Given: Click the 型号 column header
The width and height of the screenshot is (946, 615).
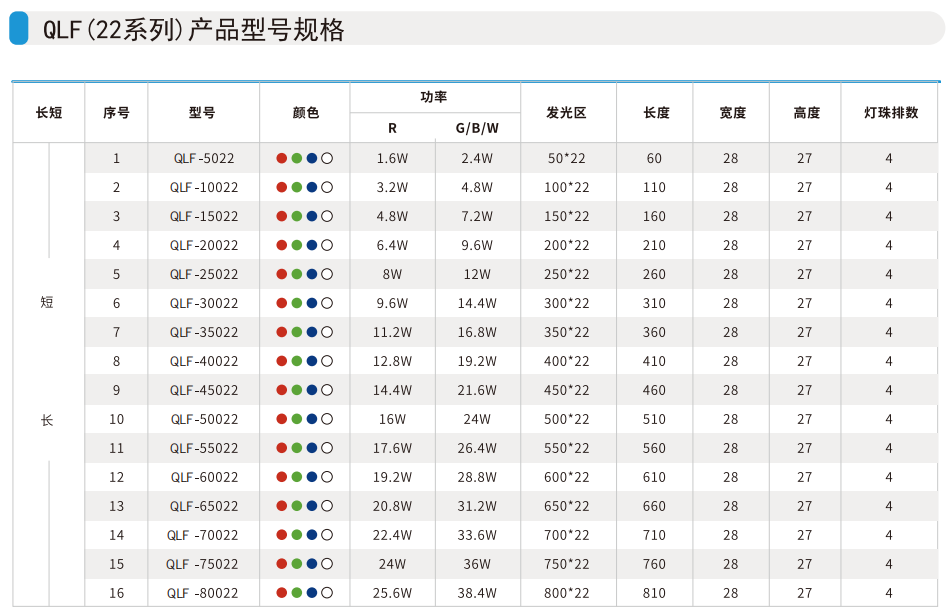Looking at the screenshot, I should point(202,113).
